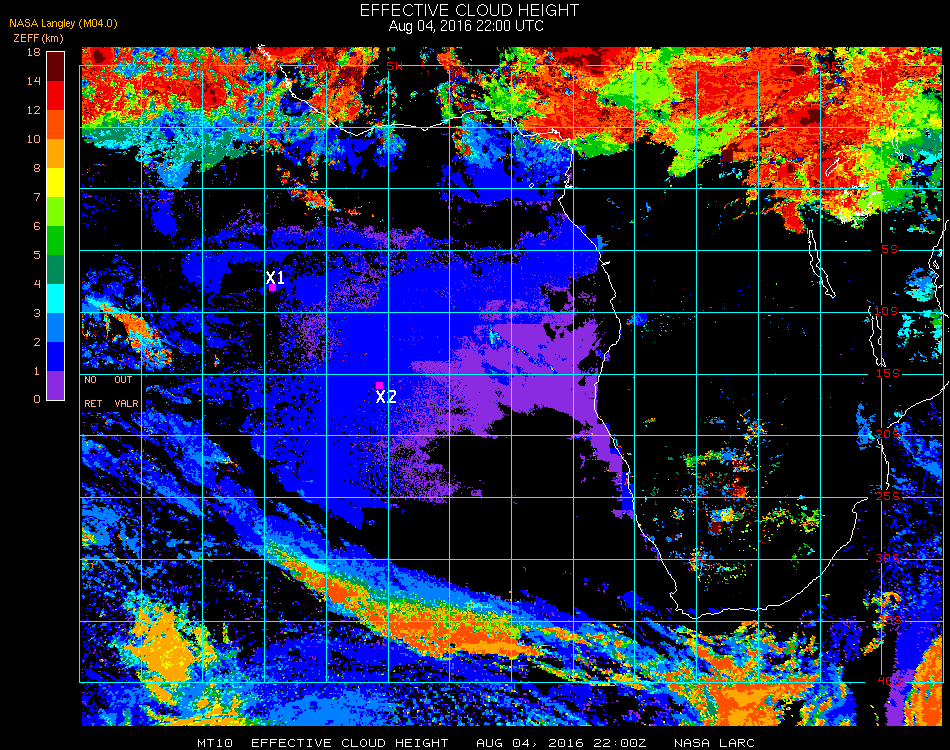Click the 'ZEFF (km)' colorbar heading

(38, 38)
